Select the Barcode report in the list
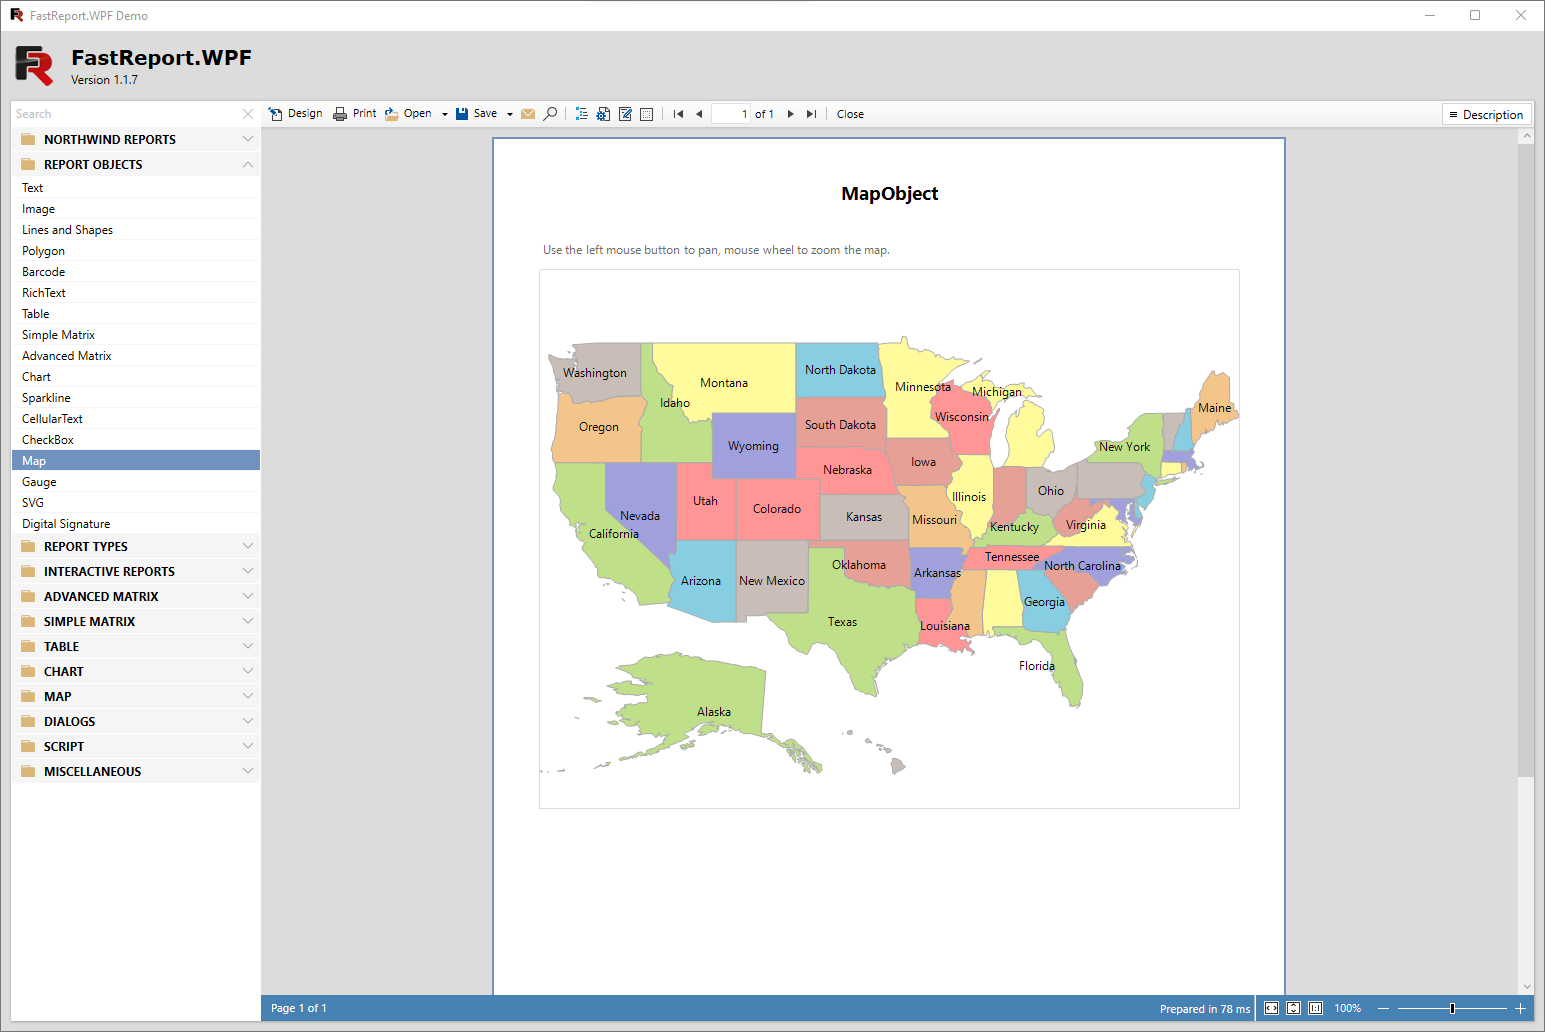The height and width of the screenshot is (1032, 1545). coord(44,272)
